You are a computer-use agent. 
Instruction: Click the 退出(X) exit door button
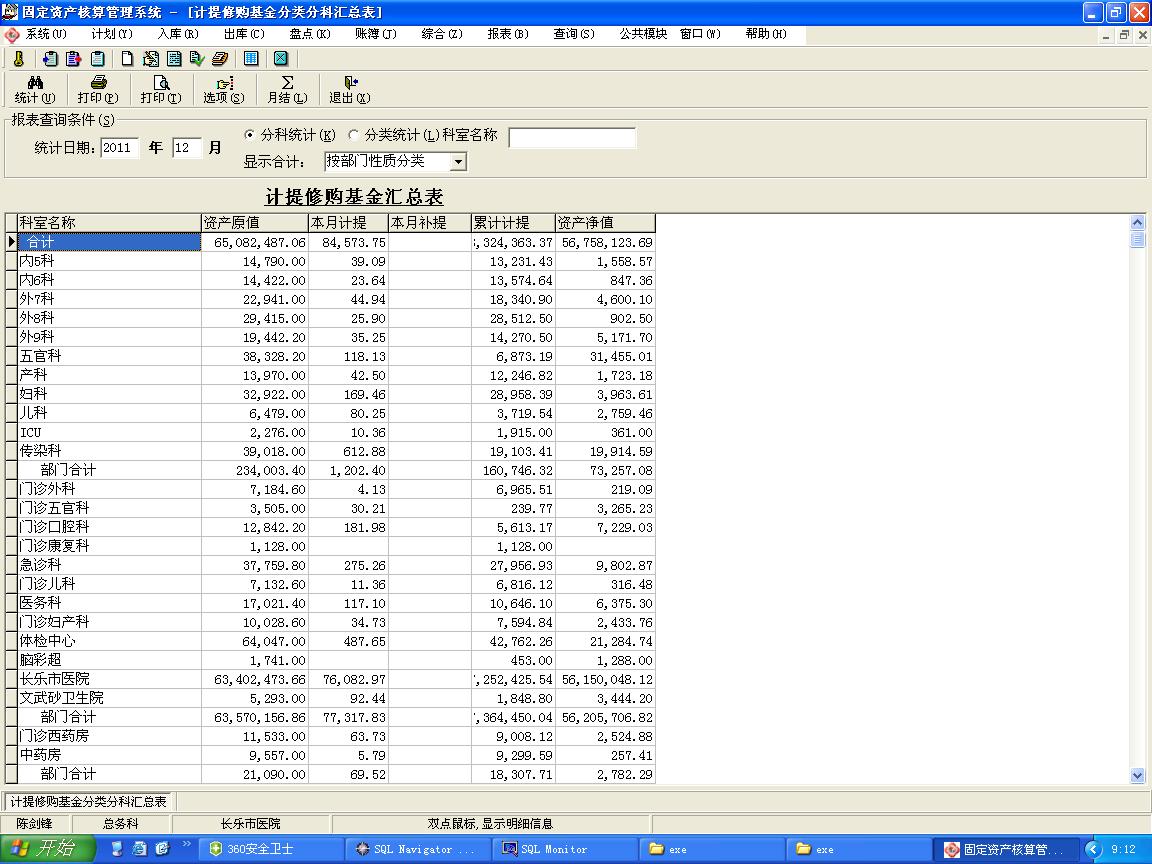pos(350,90)
